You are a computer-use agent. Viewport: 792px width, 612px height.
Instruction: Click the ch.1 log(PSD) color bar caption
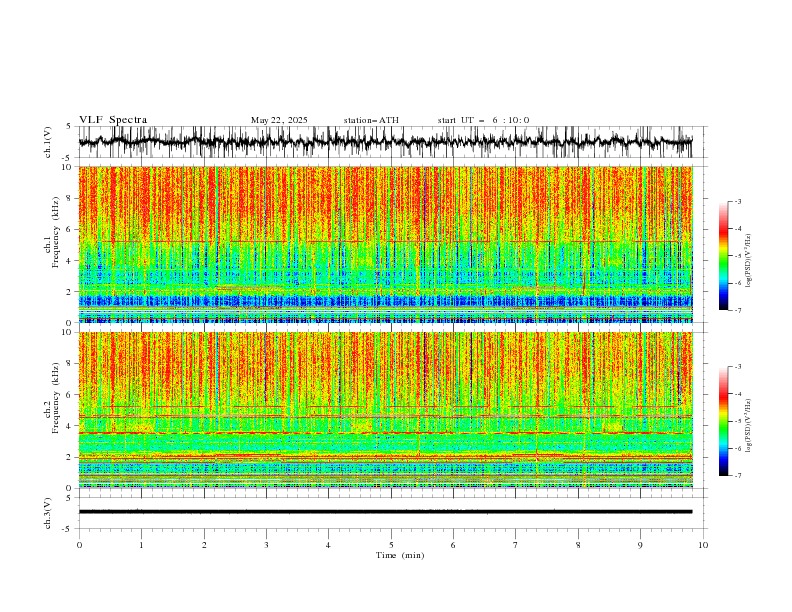pyautogui.click(x=749, y=261)
